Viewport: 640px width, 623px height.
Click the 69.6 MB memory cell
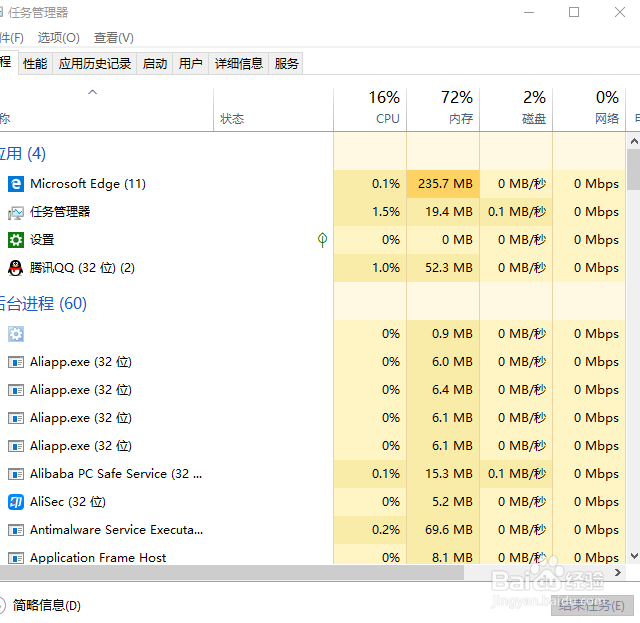(x=443, y=530)
